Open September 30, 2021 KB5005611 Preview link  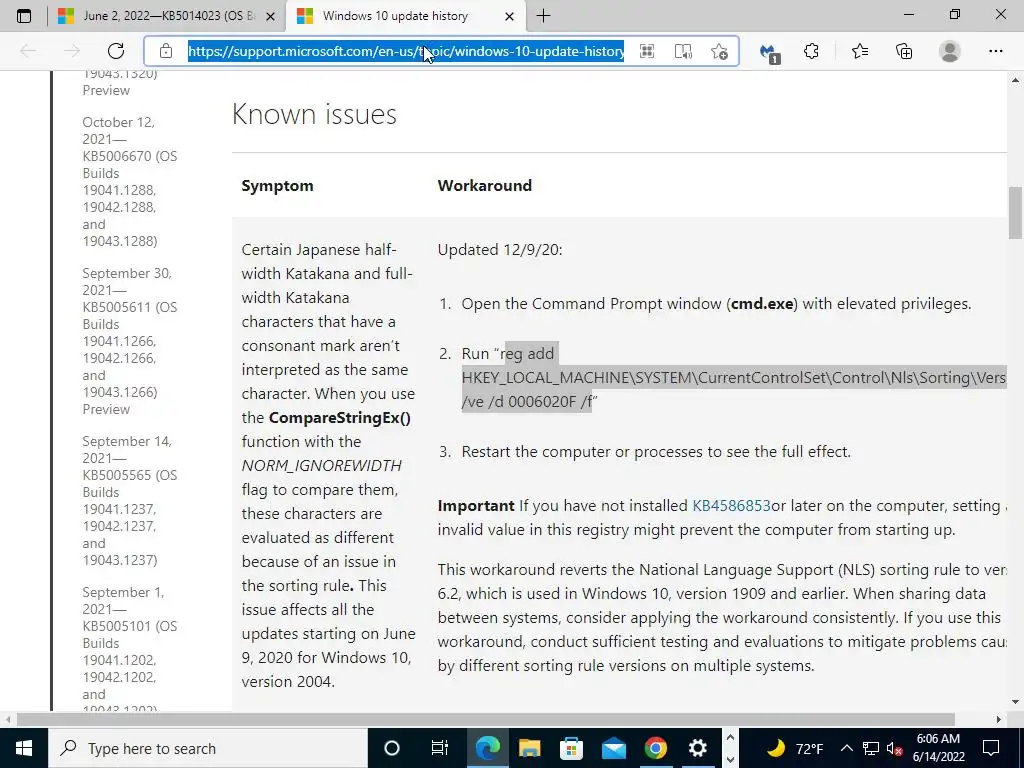[x=129, y=341]
